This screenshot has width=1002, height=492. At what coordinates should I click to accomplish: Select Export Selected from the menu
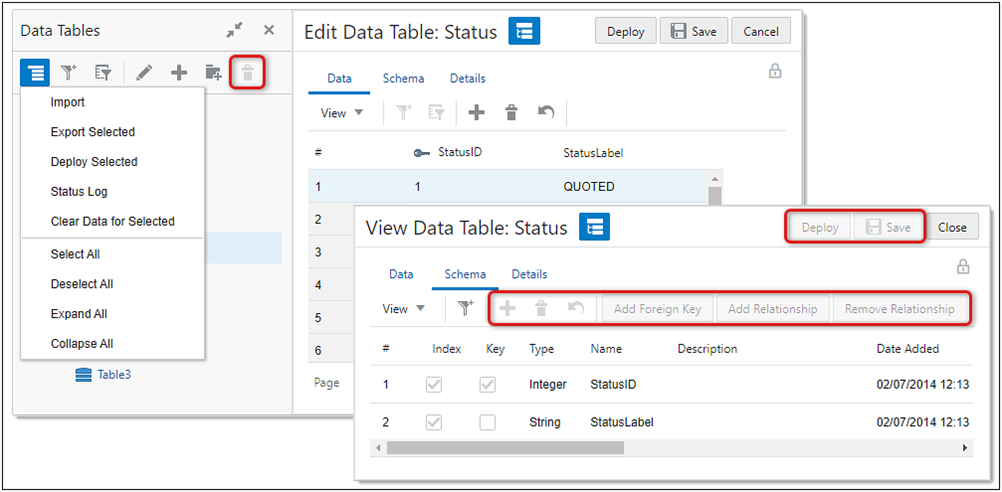pos(93,132)
